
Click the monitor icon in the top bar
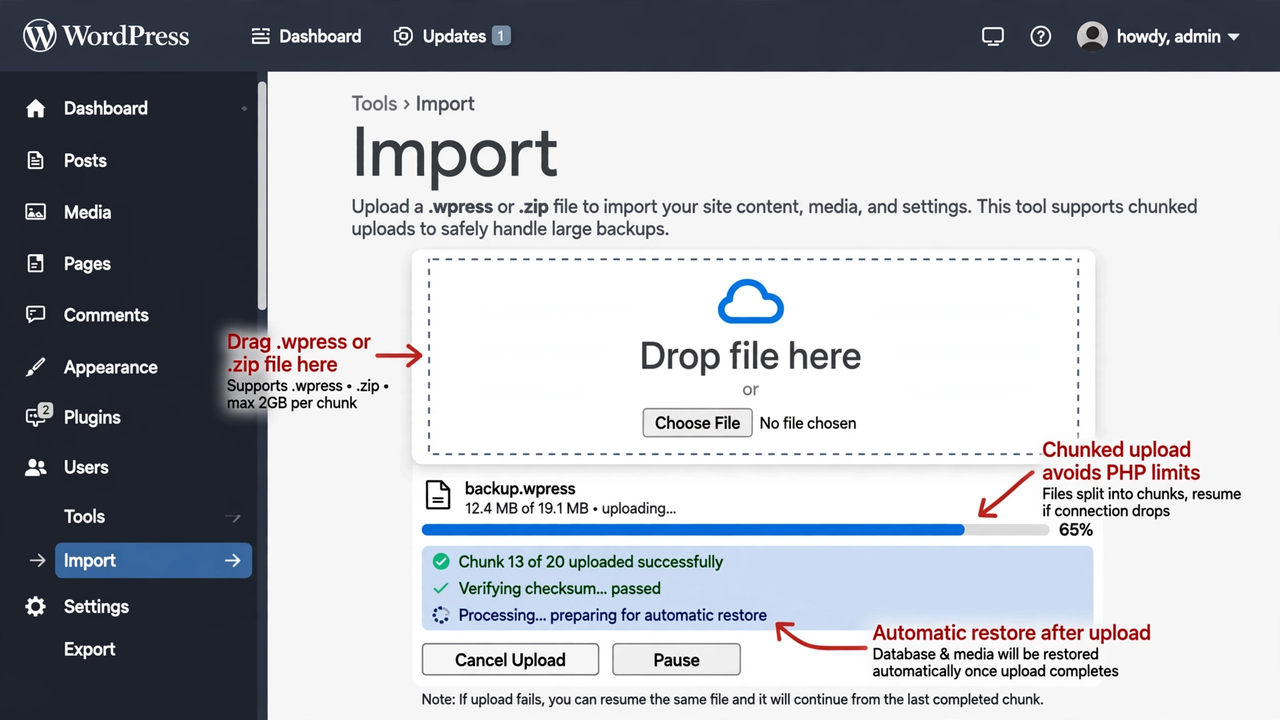[x=992, y=37]
